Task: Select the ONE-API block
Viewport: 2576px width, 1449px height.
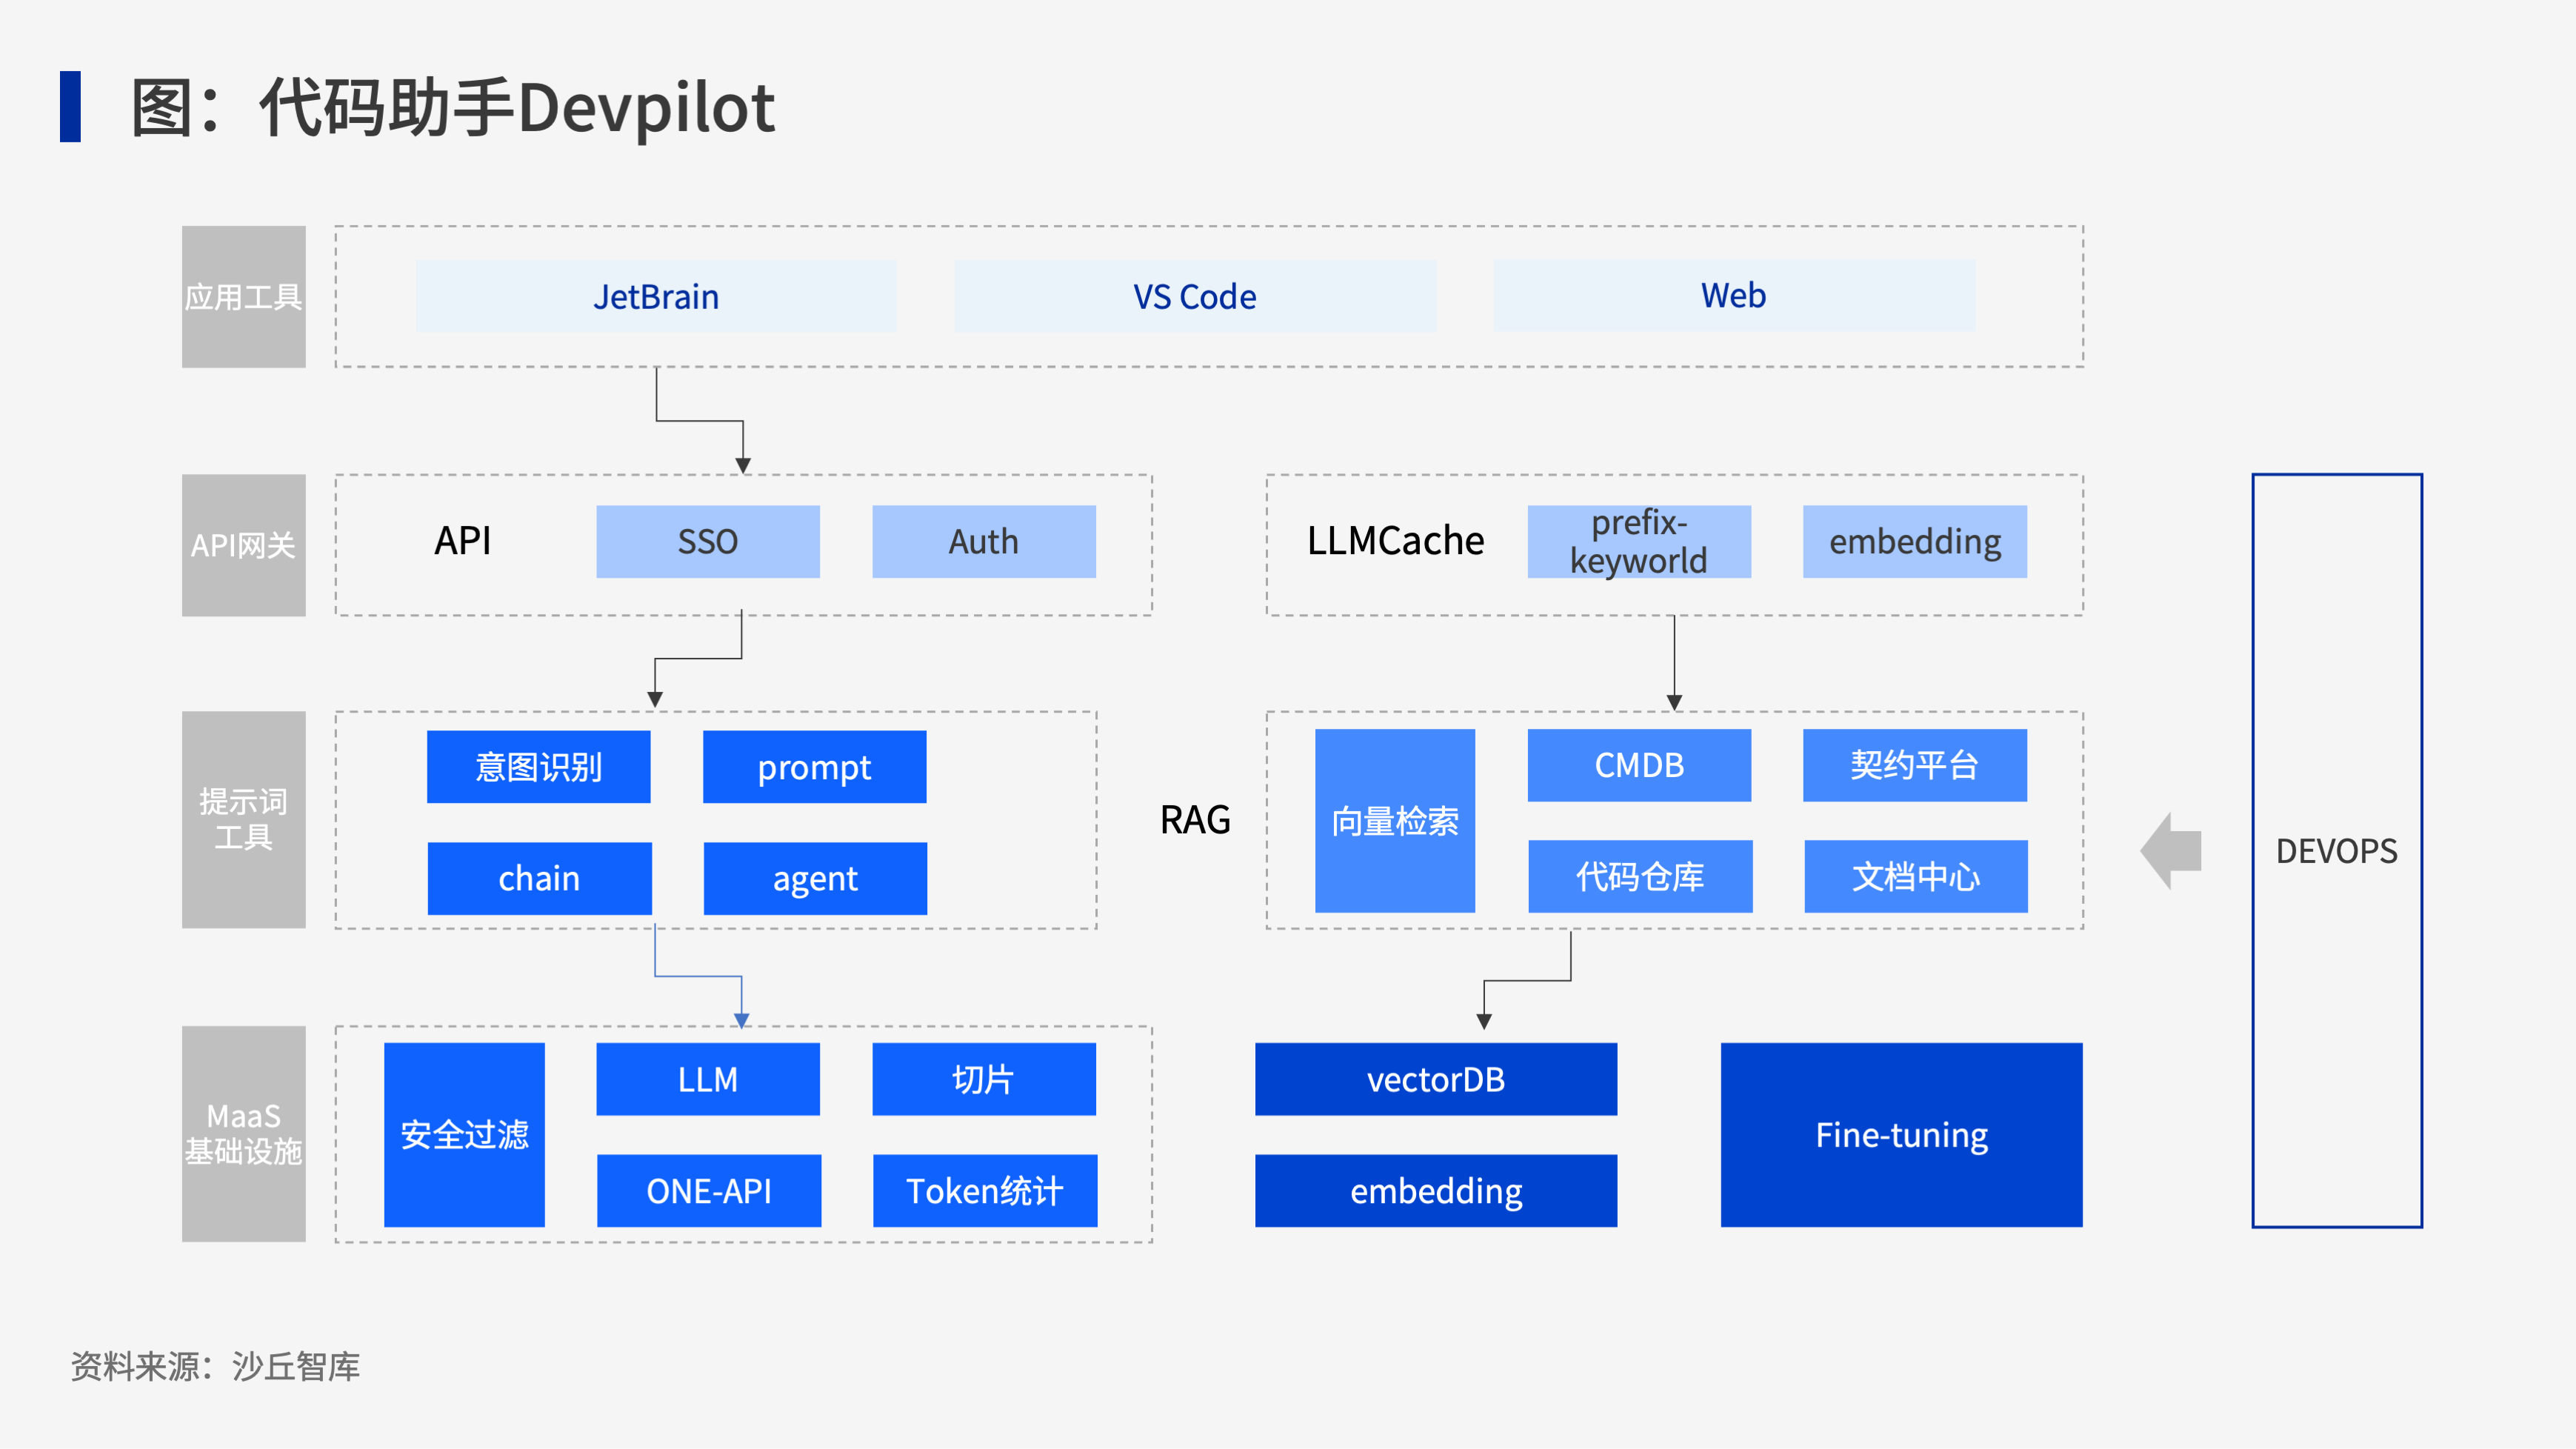Action: click(x=708, y=1190)
